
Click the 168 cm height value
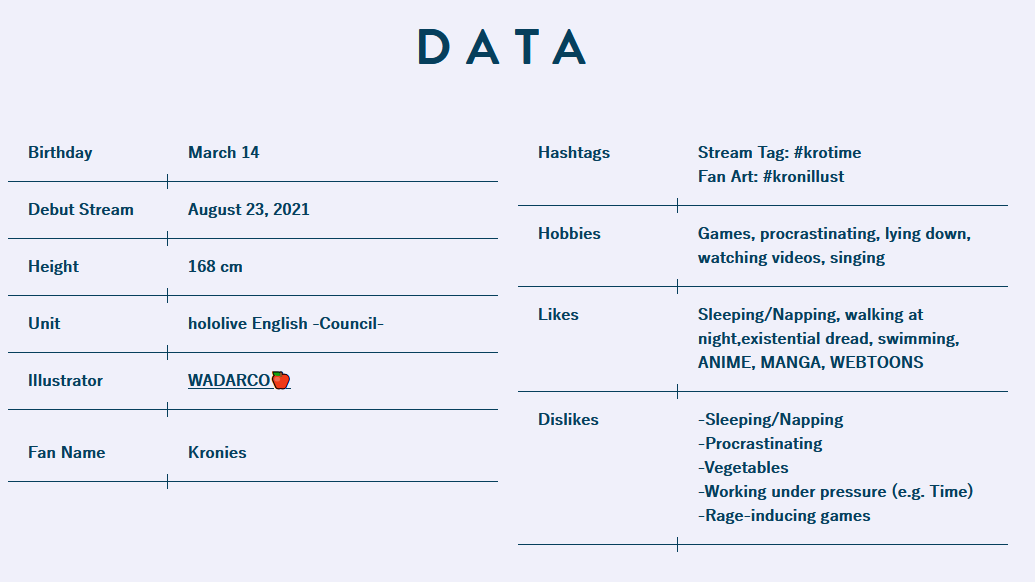pyautogui.click(x=215, y=267)
